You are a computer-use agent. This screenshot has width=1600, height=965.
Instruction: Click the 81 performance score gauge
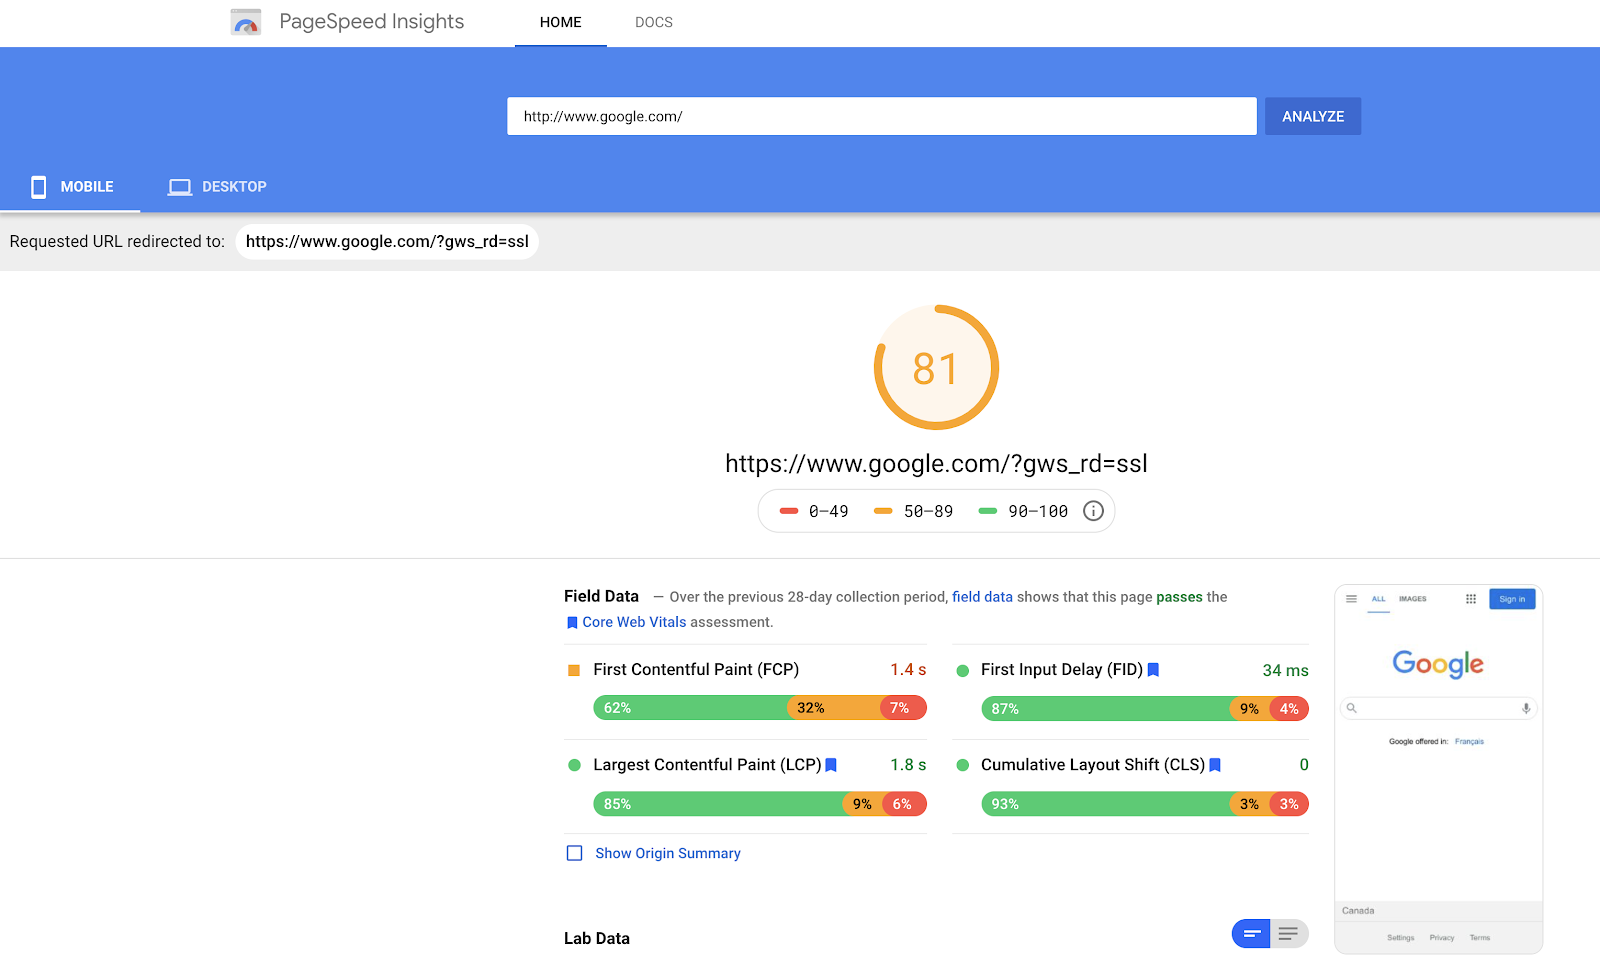click(x=936, y=368)
